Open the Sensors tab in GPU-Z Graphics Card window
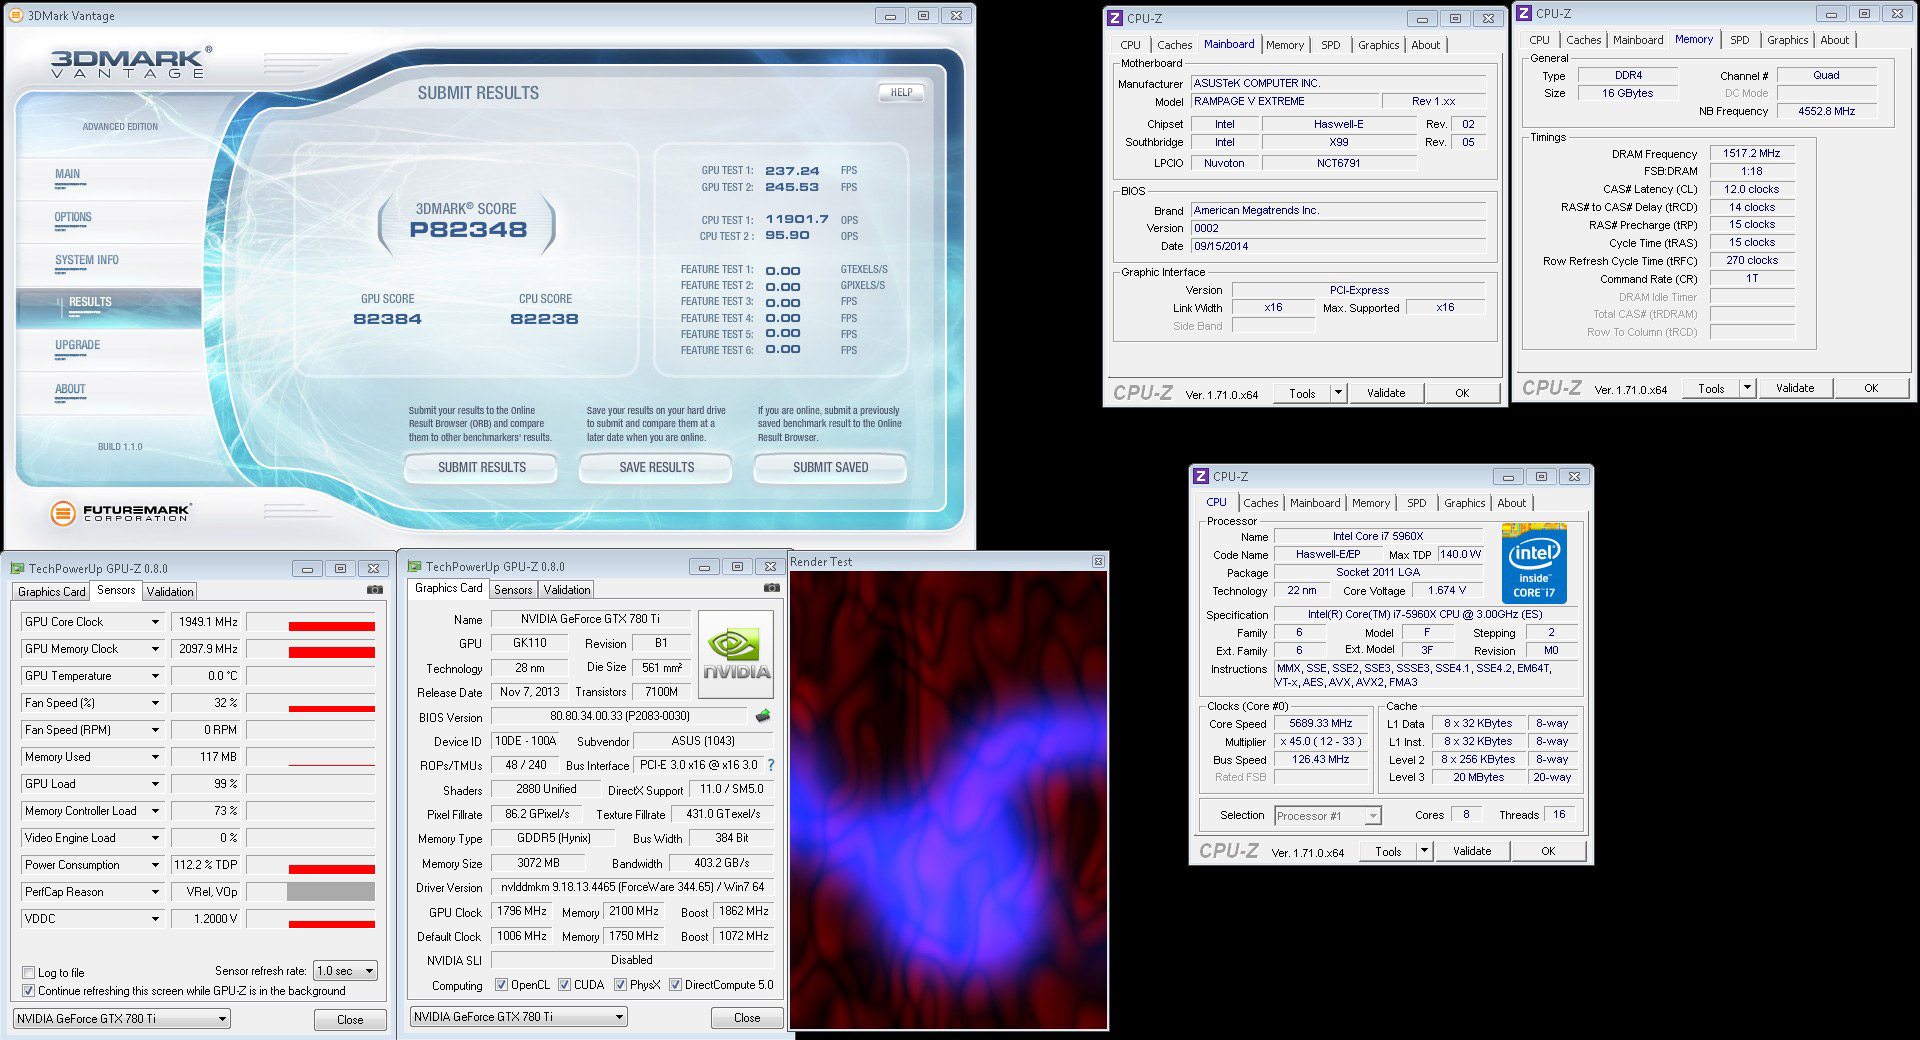1920x1040 pixels. coord(513,590)
